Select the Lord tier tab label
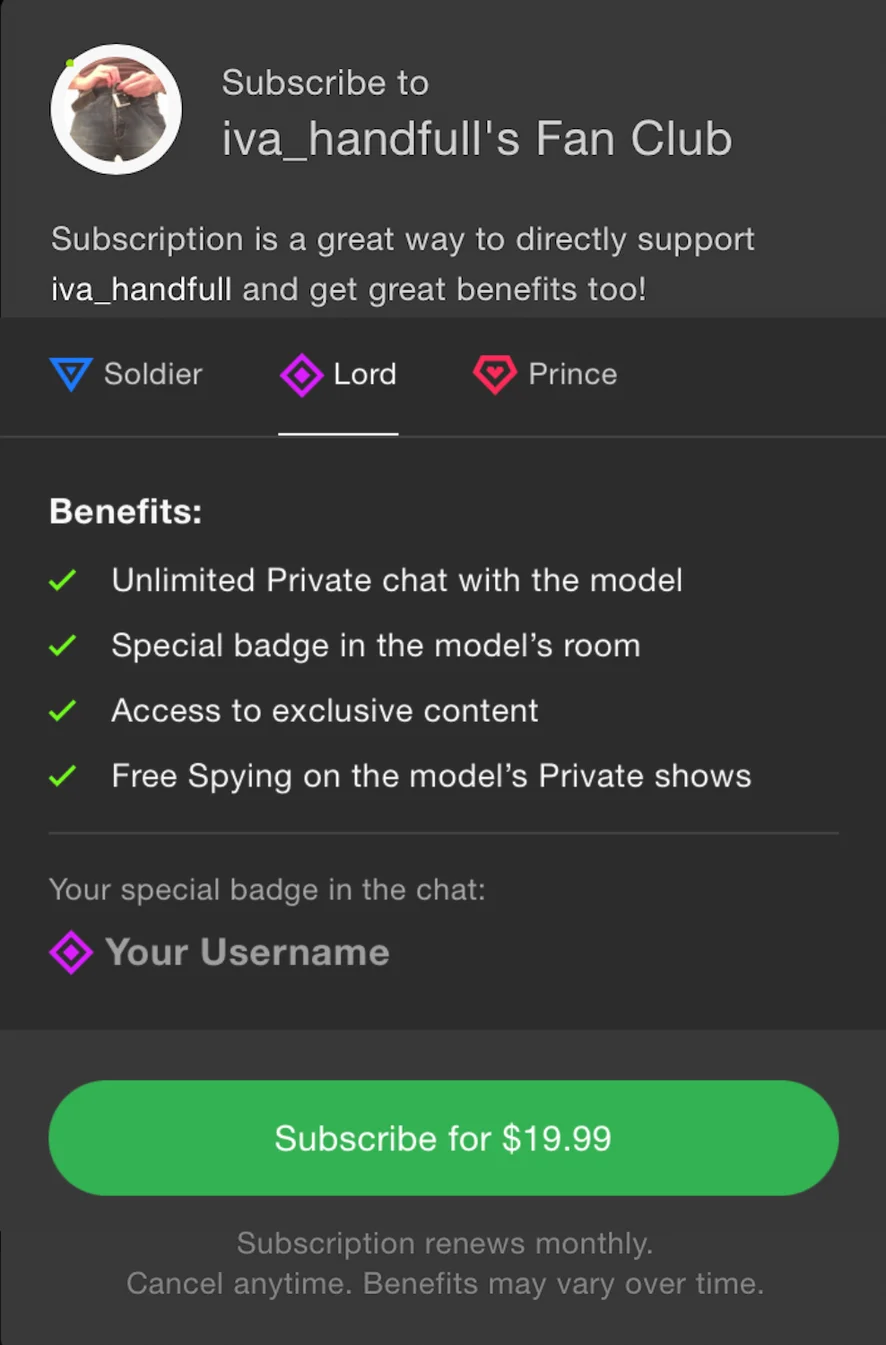 pyautogui.click(x=365, y=375)
